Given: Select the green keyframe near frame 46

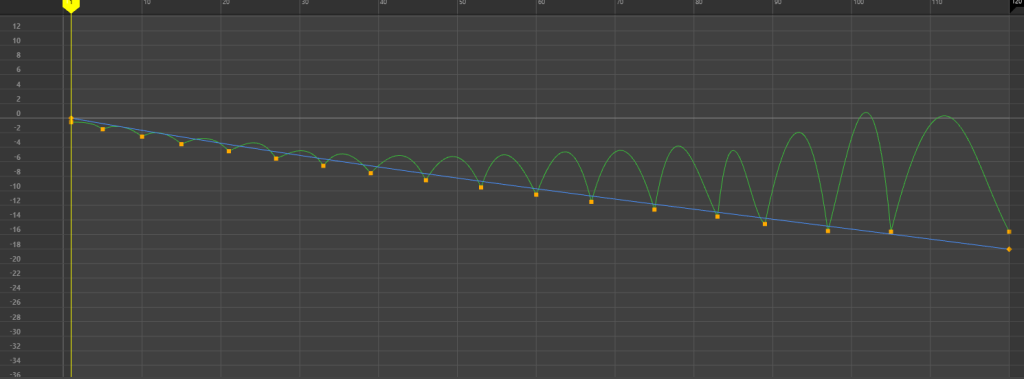Looking at the screenshot, I should pyautogui.click(x=426, y=180).
